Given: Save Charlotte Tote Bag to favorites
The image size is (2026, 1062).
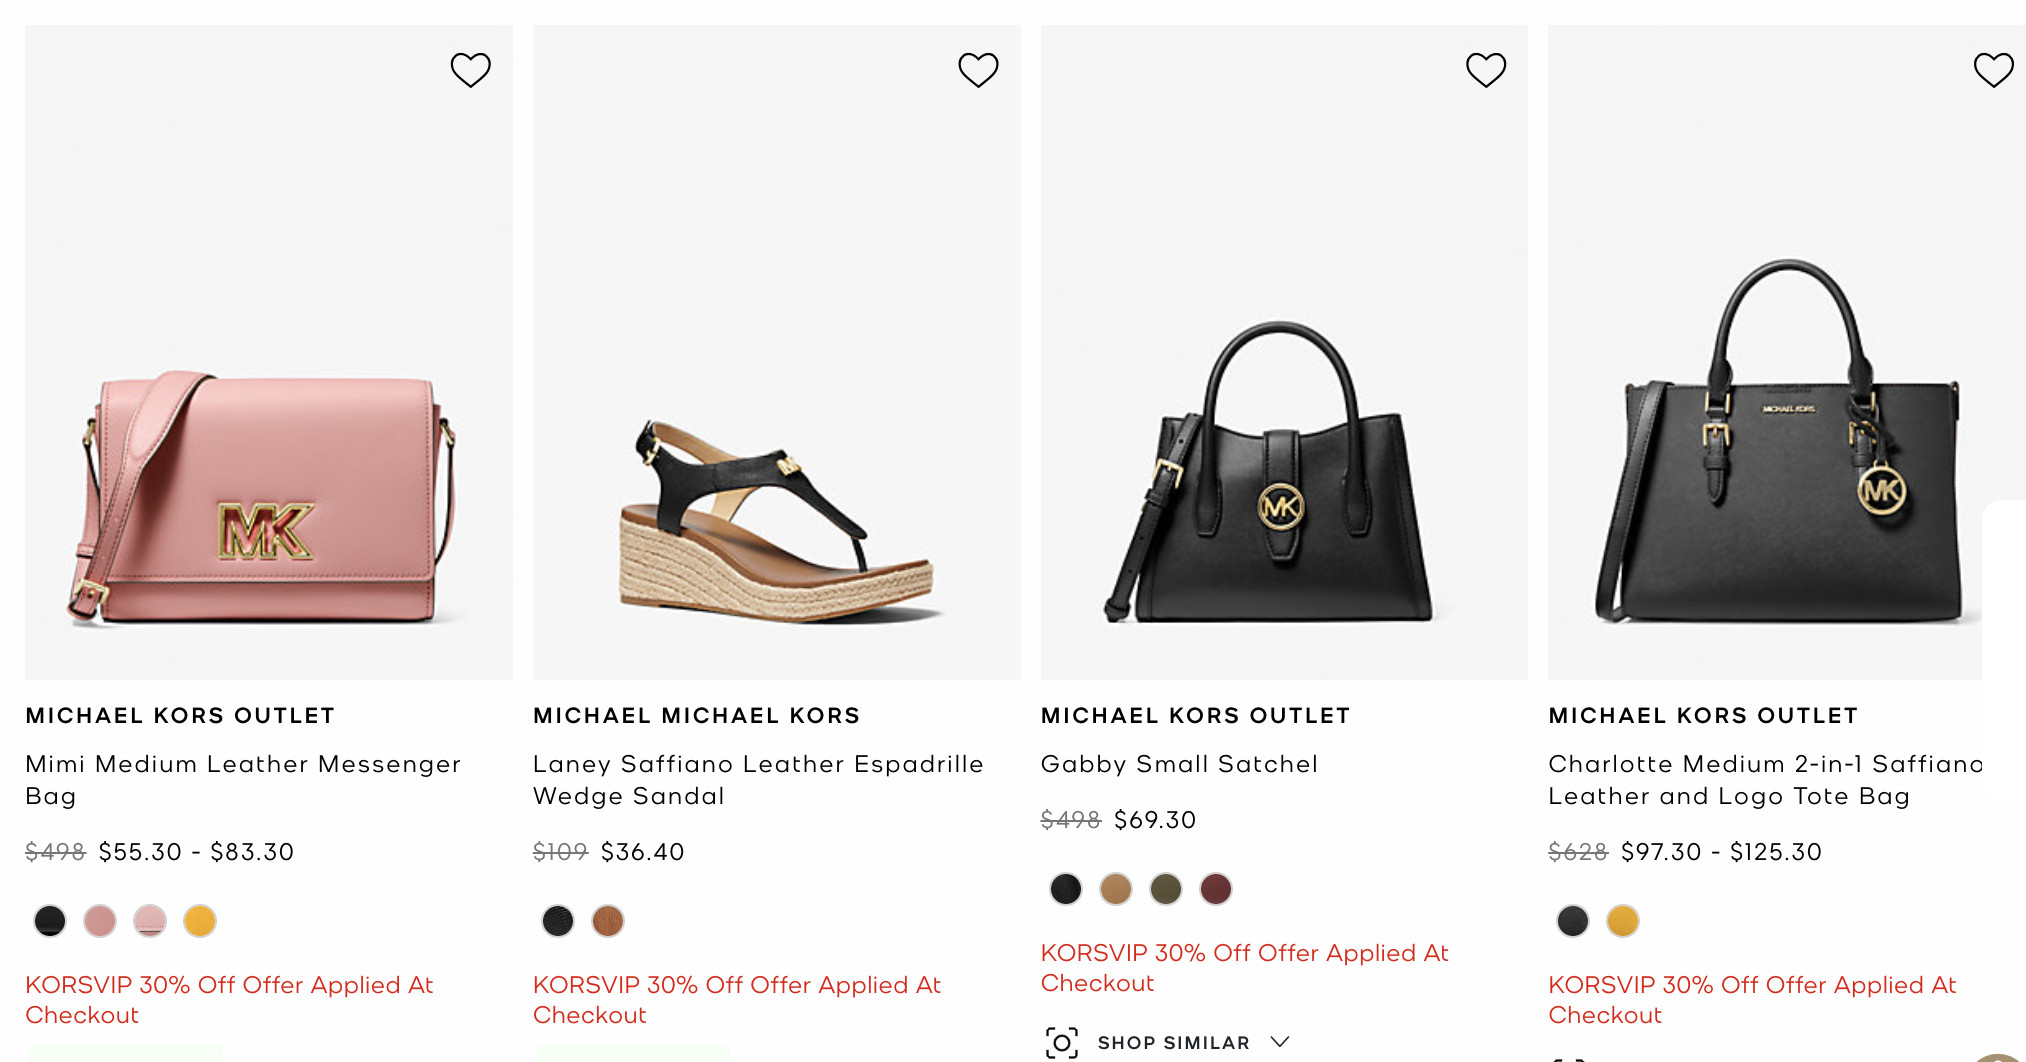Looking at the screenshot, I should [x=1993, y=70].
